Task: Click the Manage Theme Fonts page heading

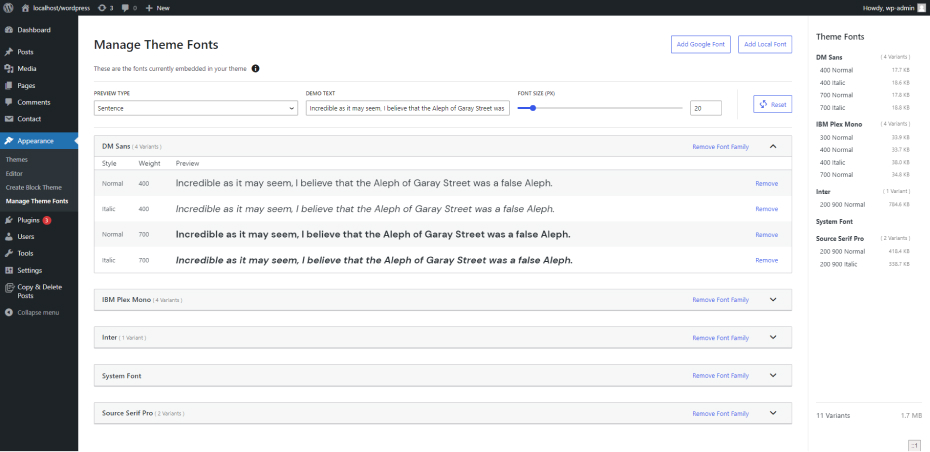Action: click(156, 44)
